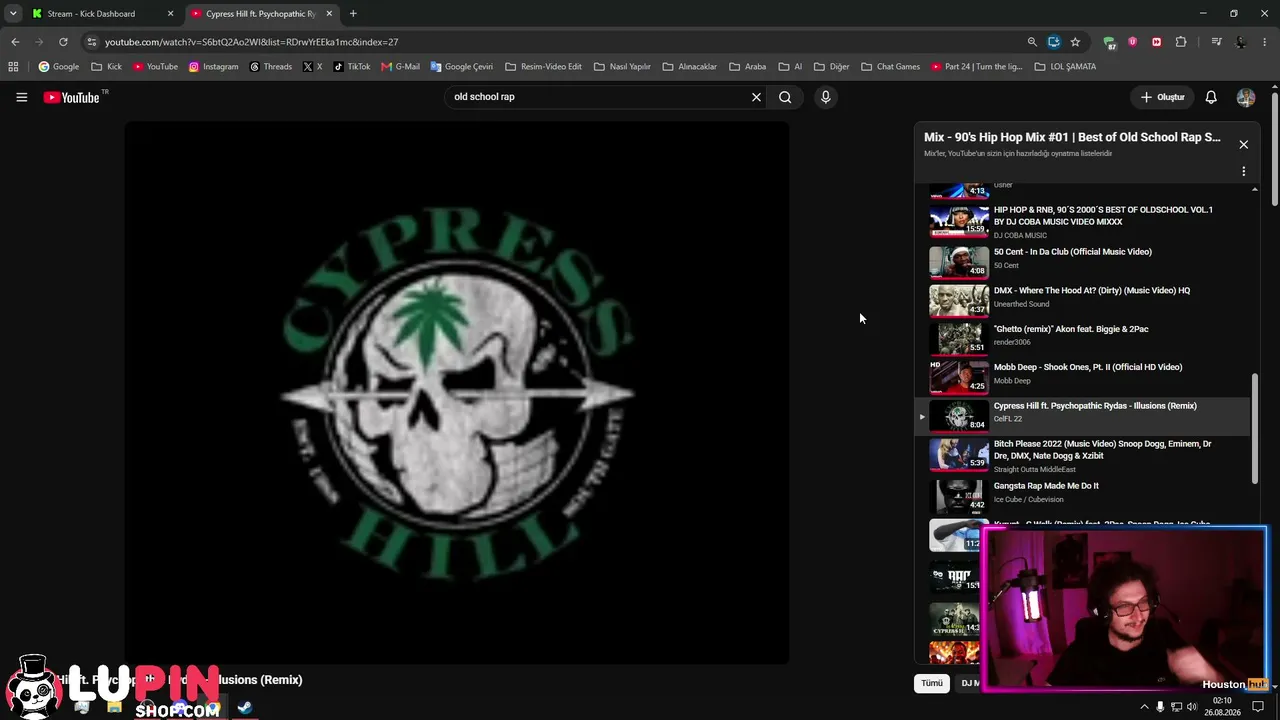Open the taskbar clock showing 02:10

pyautogui.click(x=1222, y=707)
